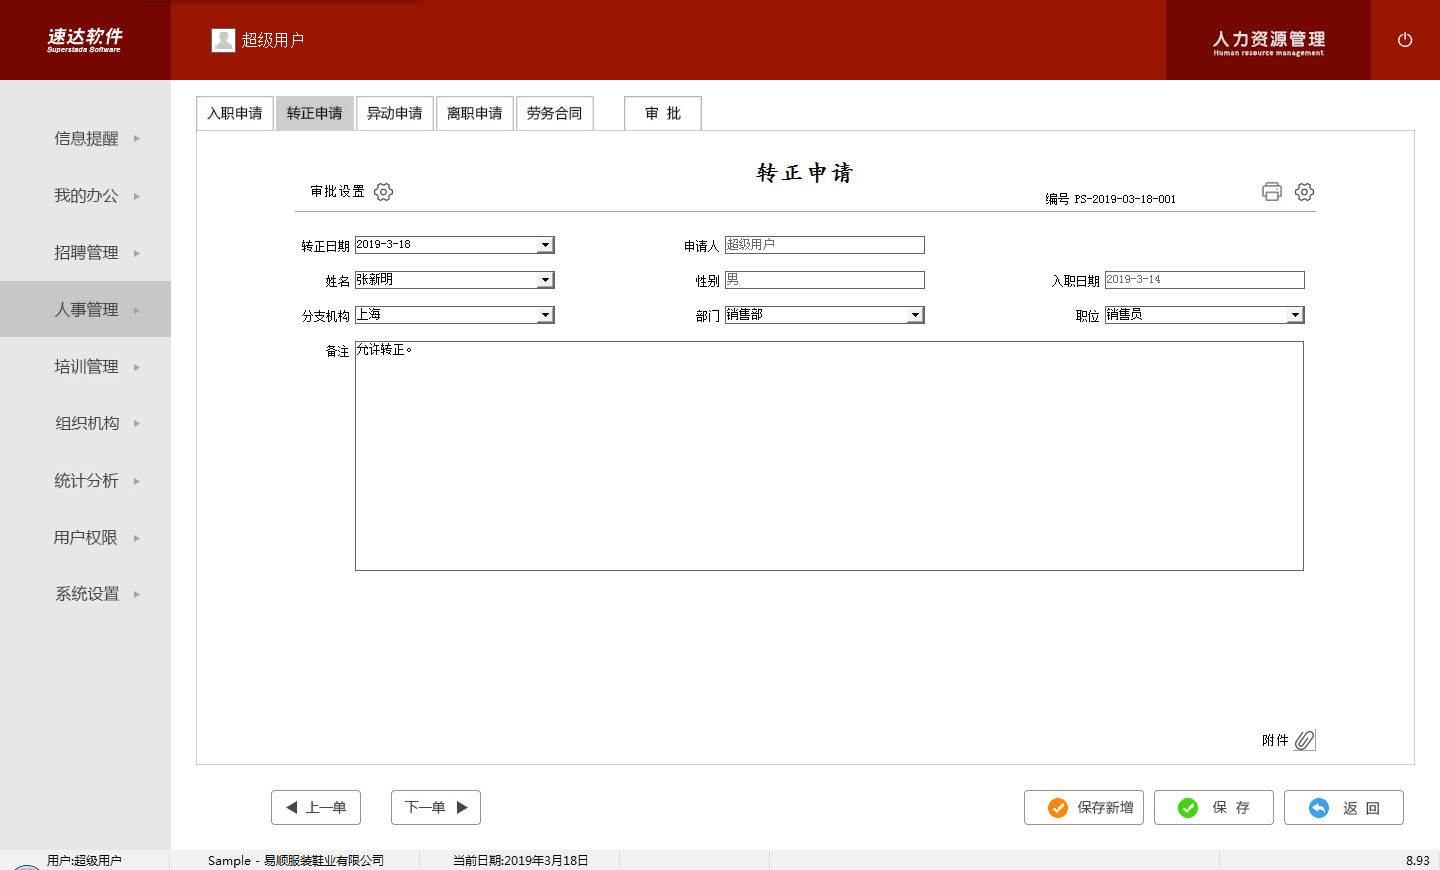Click the super user avatar icon
Screen dimensions: 1440x870
(223, 40)
